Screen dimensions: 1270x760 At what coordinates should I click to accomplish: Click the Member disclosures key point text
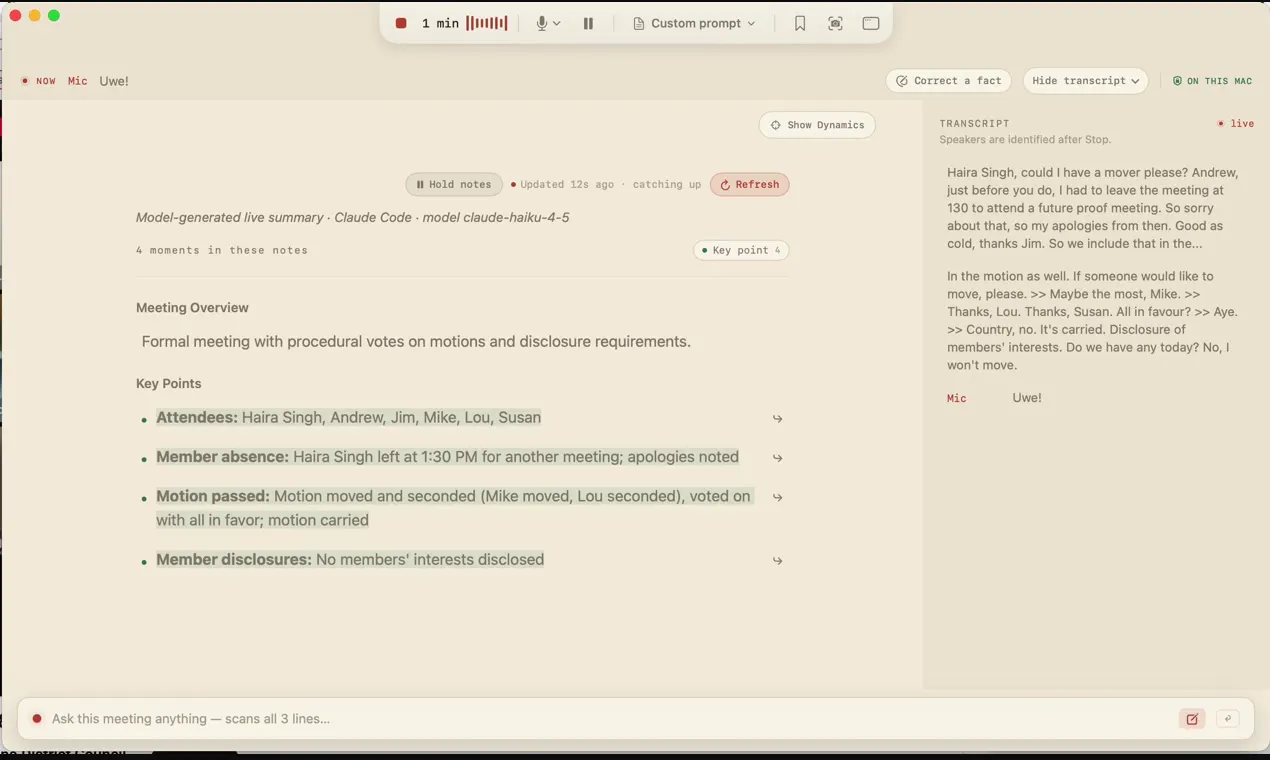(x=350, y=559)
